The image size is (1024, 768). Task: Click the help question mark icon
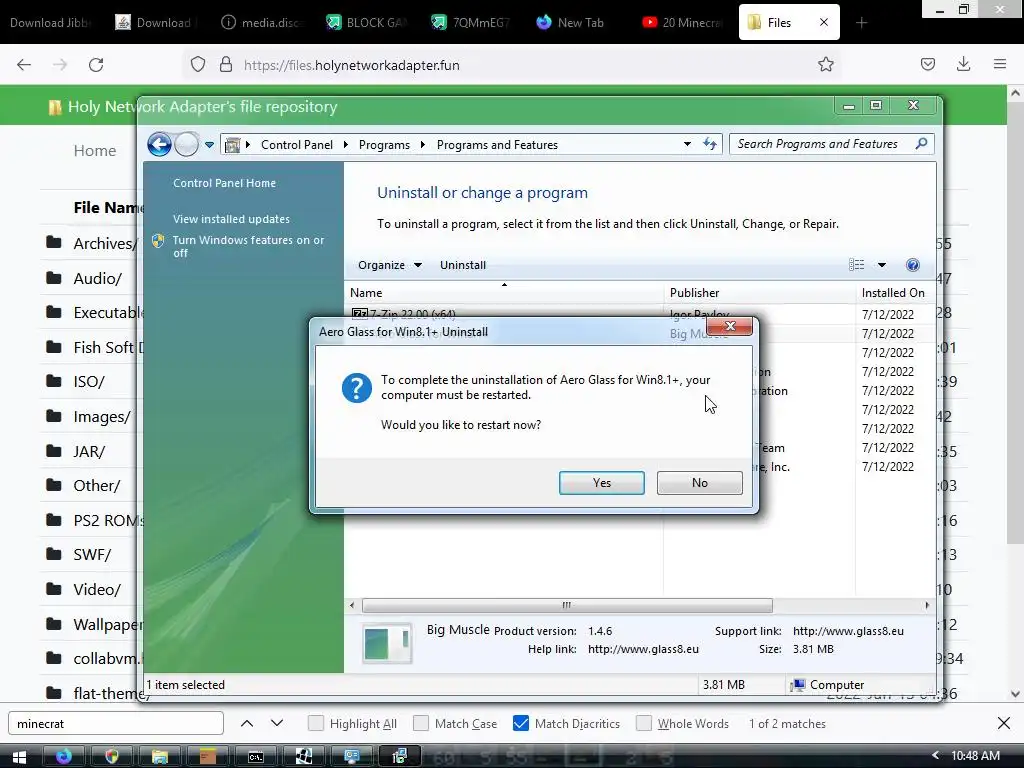click(x=913, y=265)
